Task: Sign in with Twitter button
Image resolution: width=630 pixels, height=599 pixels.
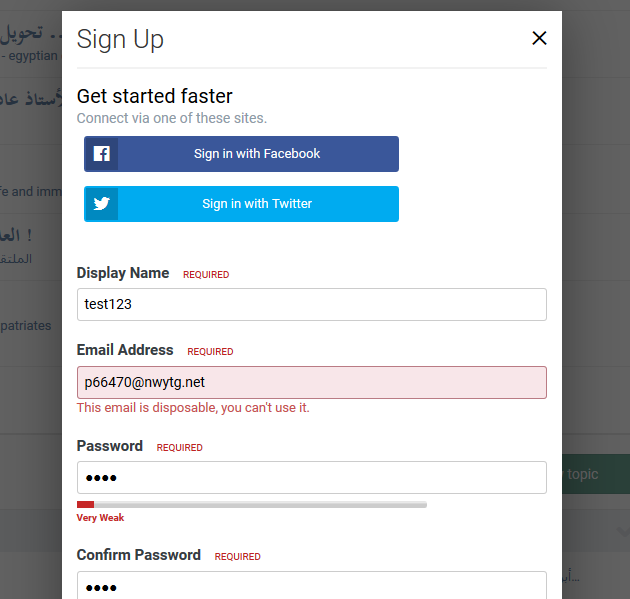Action: pos(241,204)
